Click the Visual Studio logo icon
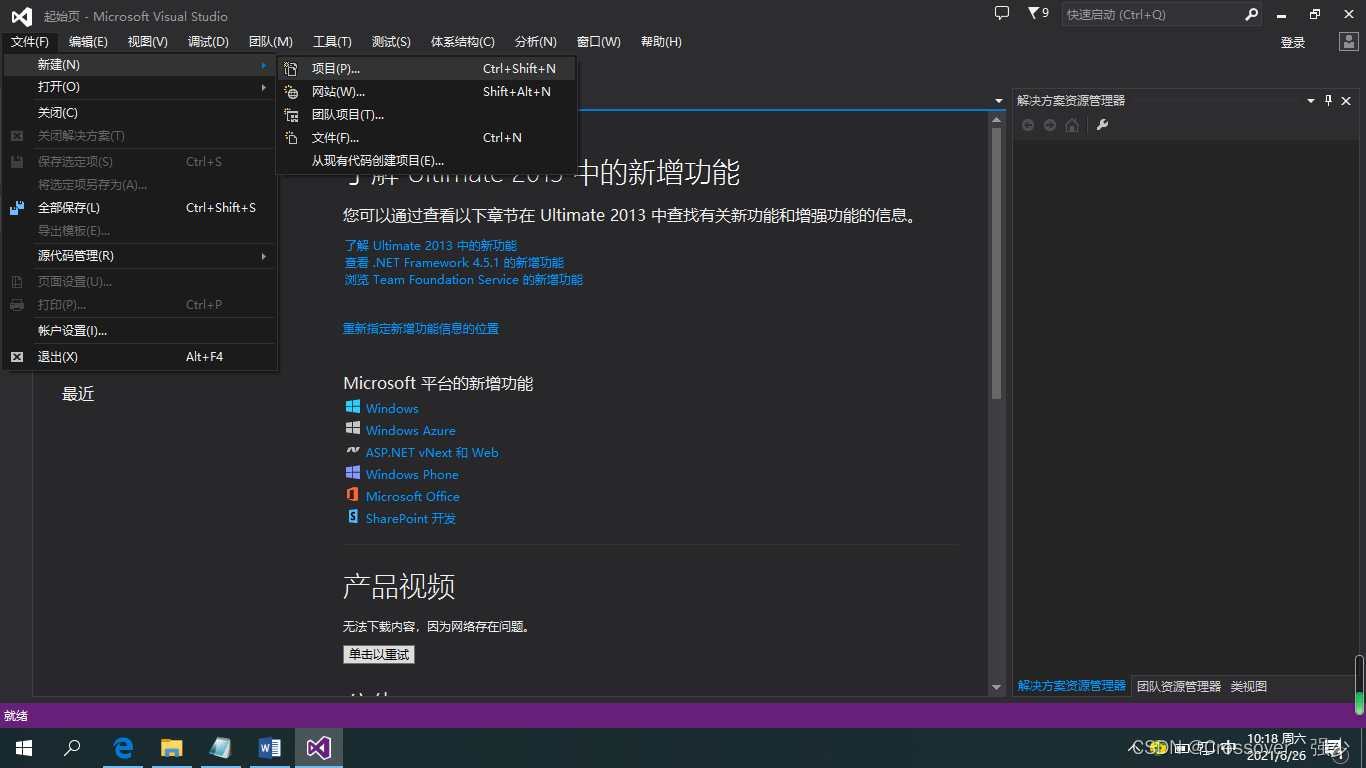The height and width of the screenshot is (768, 1366). click(x=21, y=16)
